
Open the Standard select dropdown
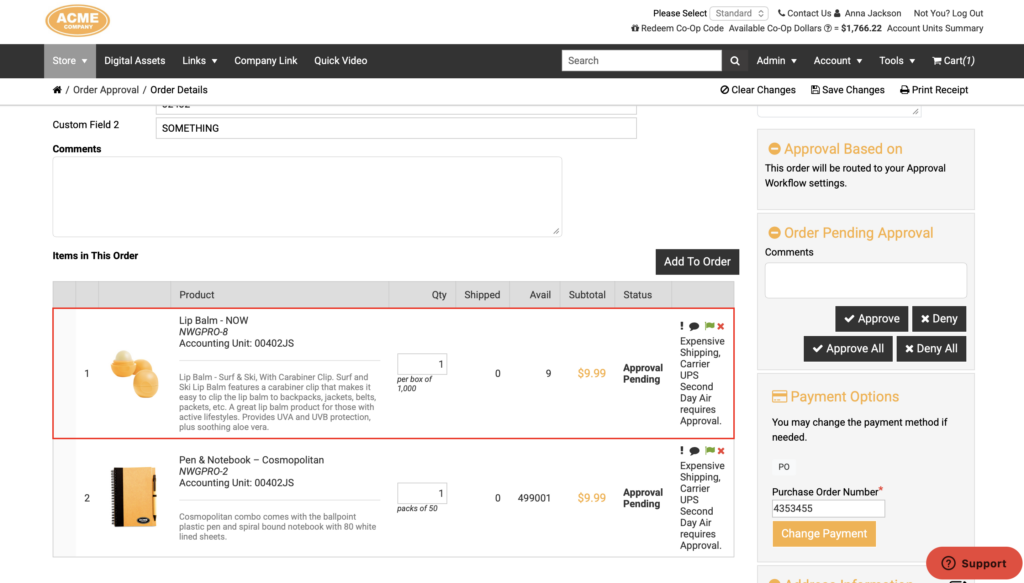click(739, 13)
